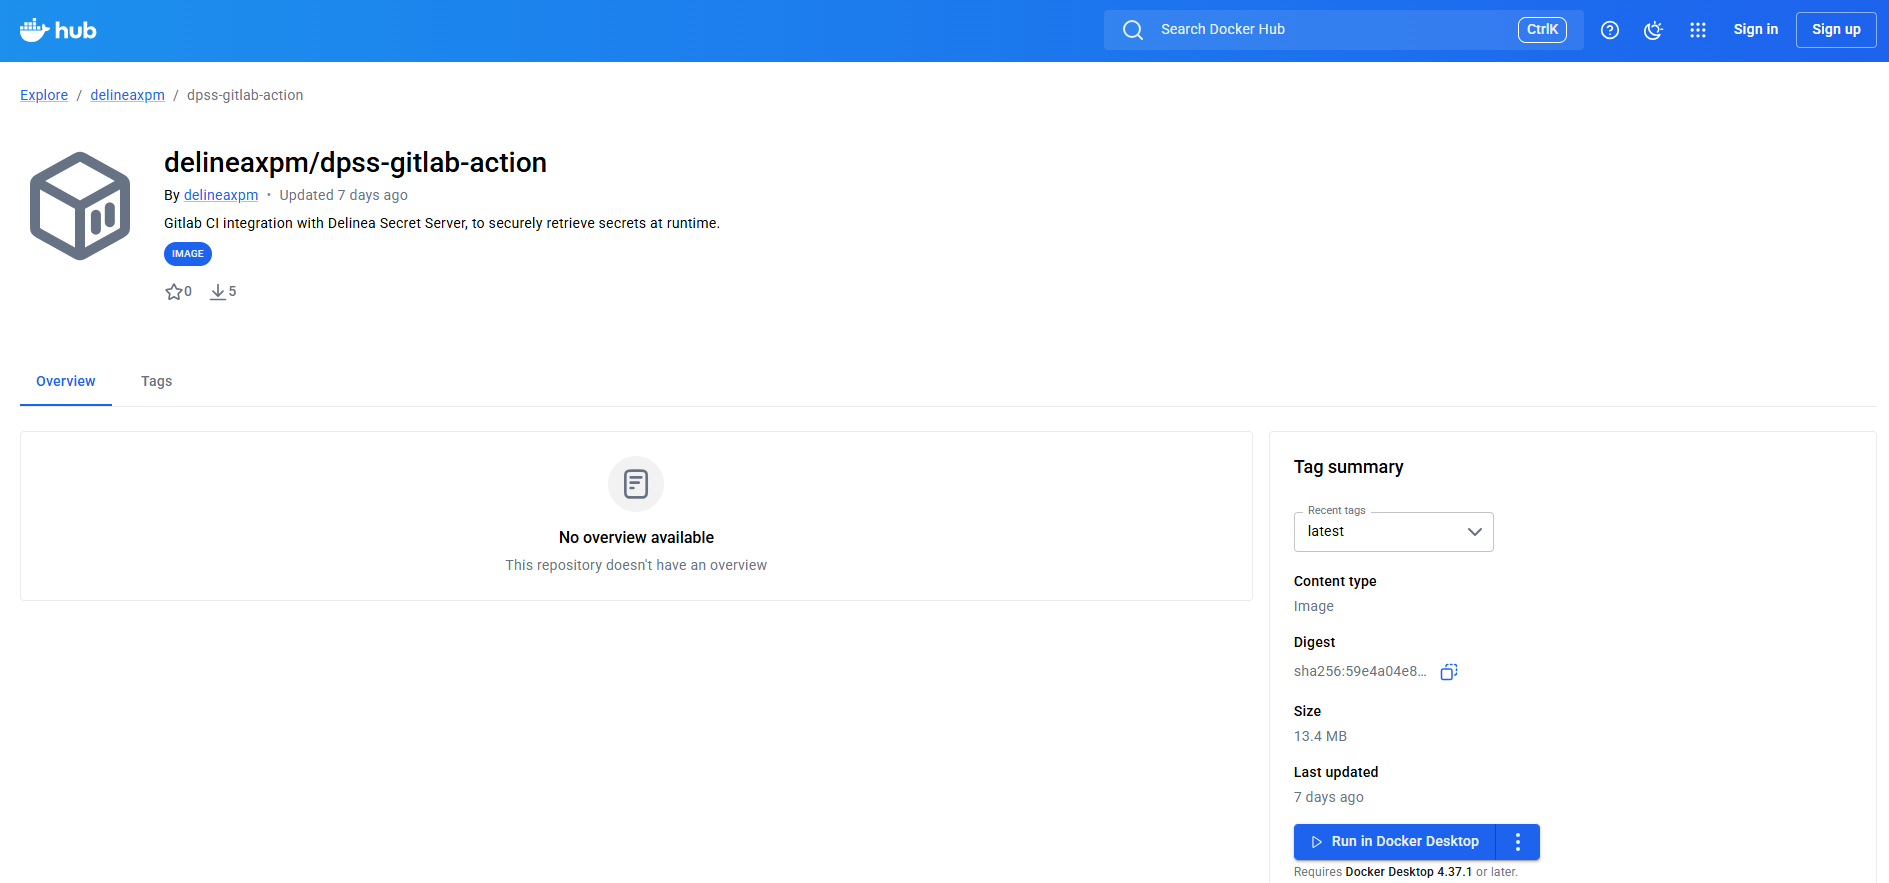This screenshot has width=1889, height=883.
Task: Expand the Recent tags dropdown
Action: click(x=1393, y=532)
